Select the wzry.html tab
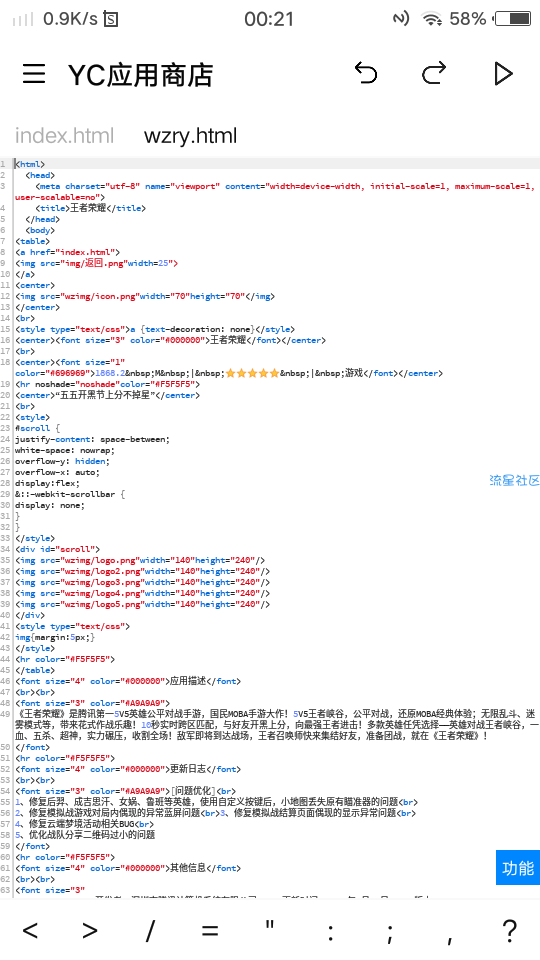Image resolution: width=540 pixels, height=960 pixels. (190, 135)
